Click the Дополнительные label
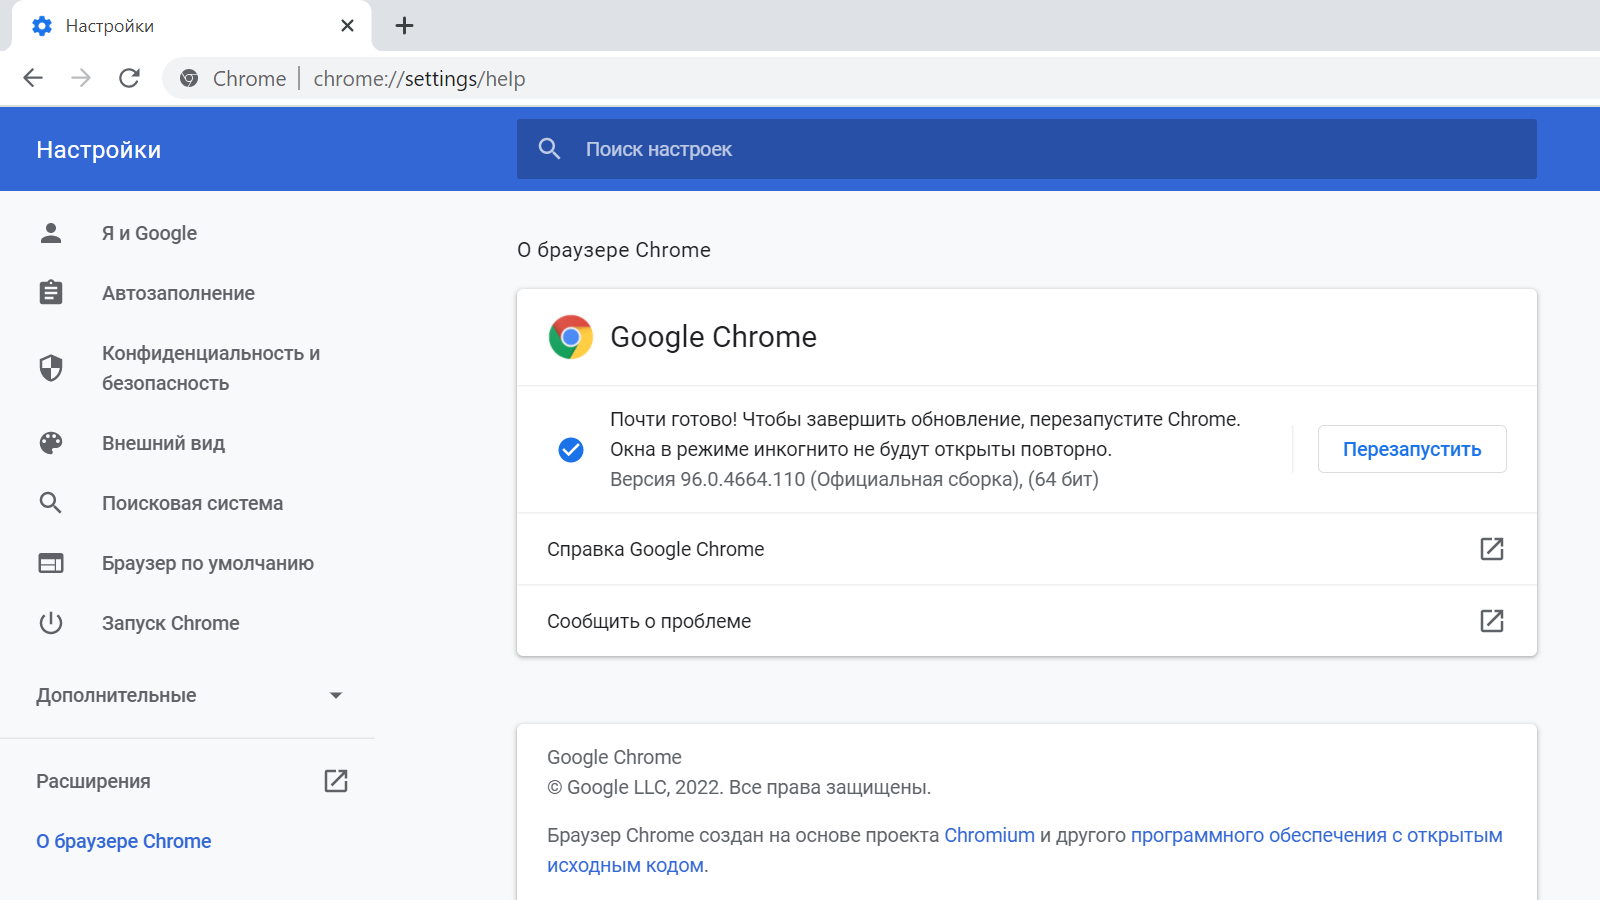Screen dimensions: 1600x900 (x=116, y=695)
